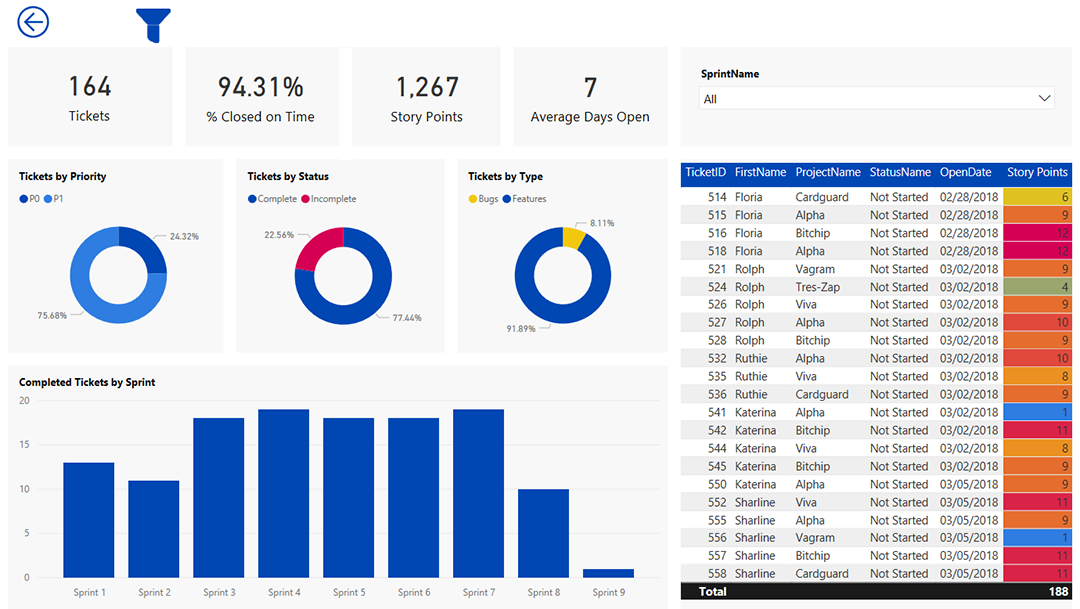Click story points cell of ticket 514
Image resolution: width=1080 pixels, height=609 pixels.
[1037, 197]
